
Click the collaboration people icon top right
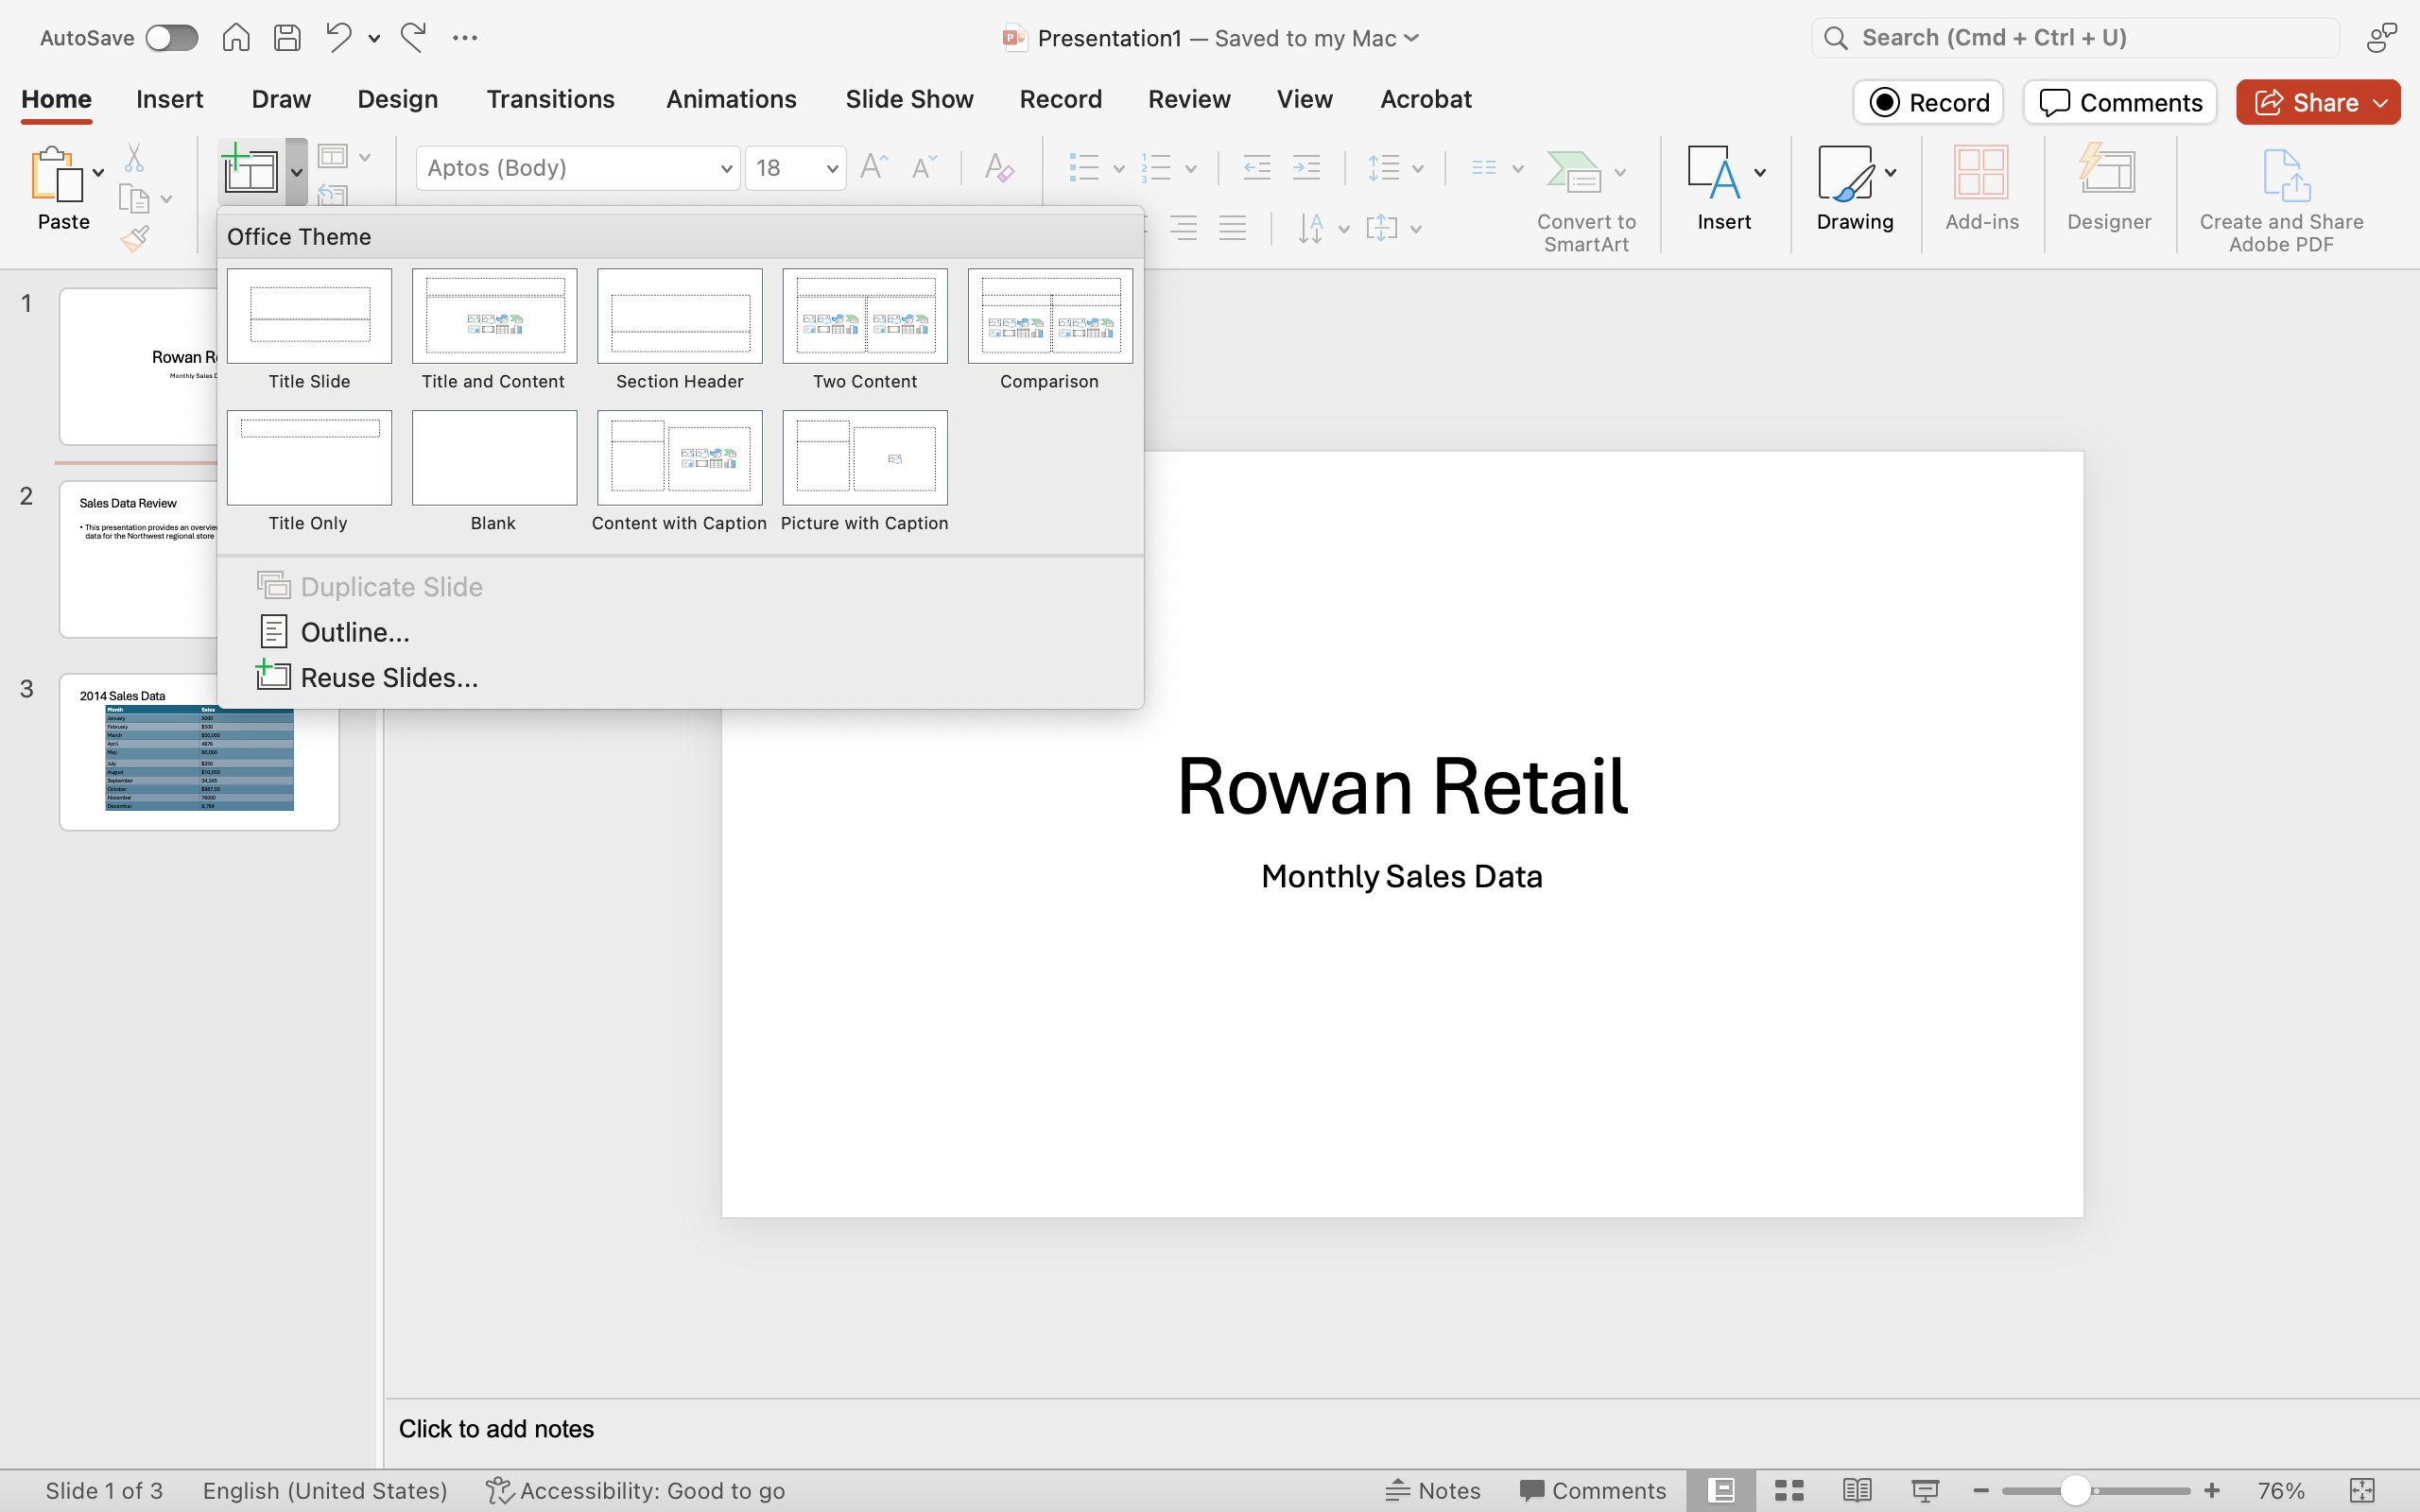point(2382,38)
